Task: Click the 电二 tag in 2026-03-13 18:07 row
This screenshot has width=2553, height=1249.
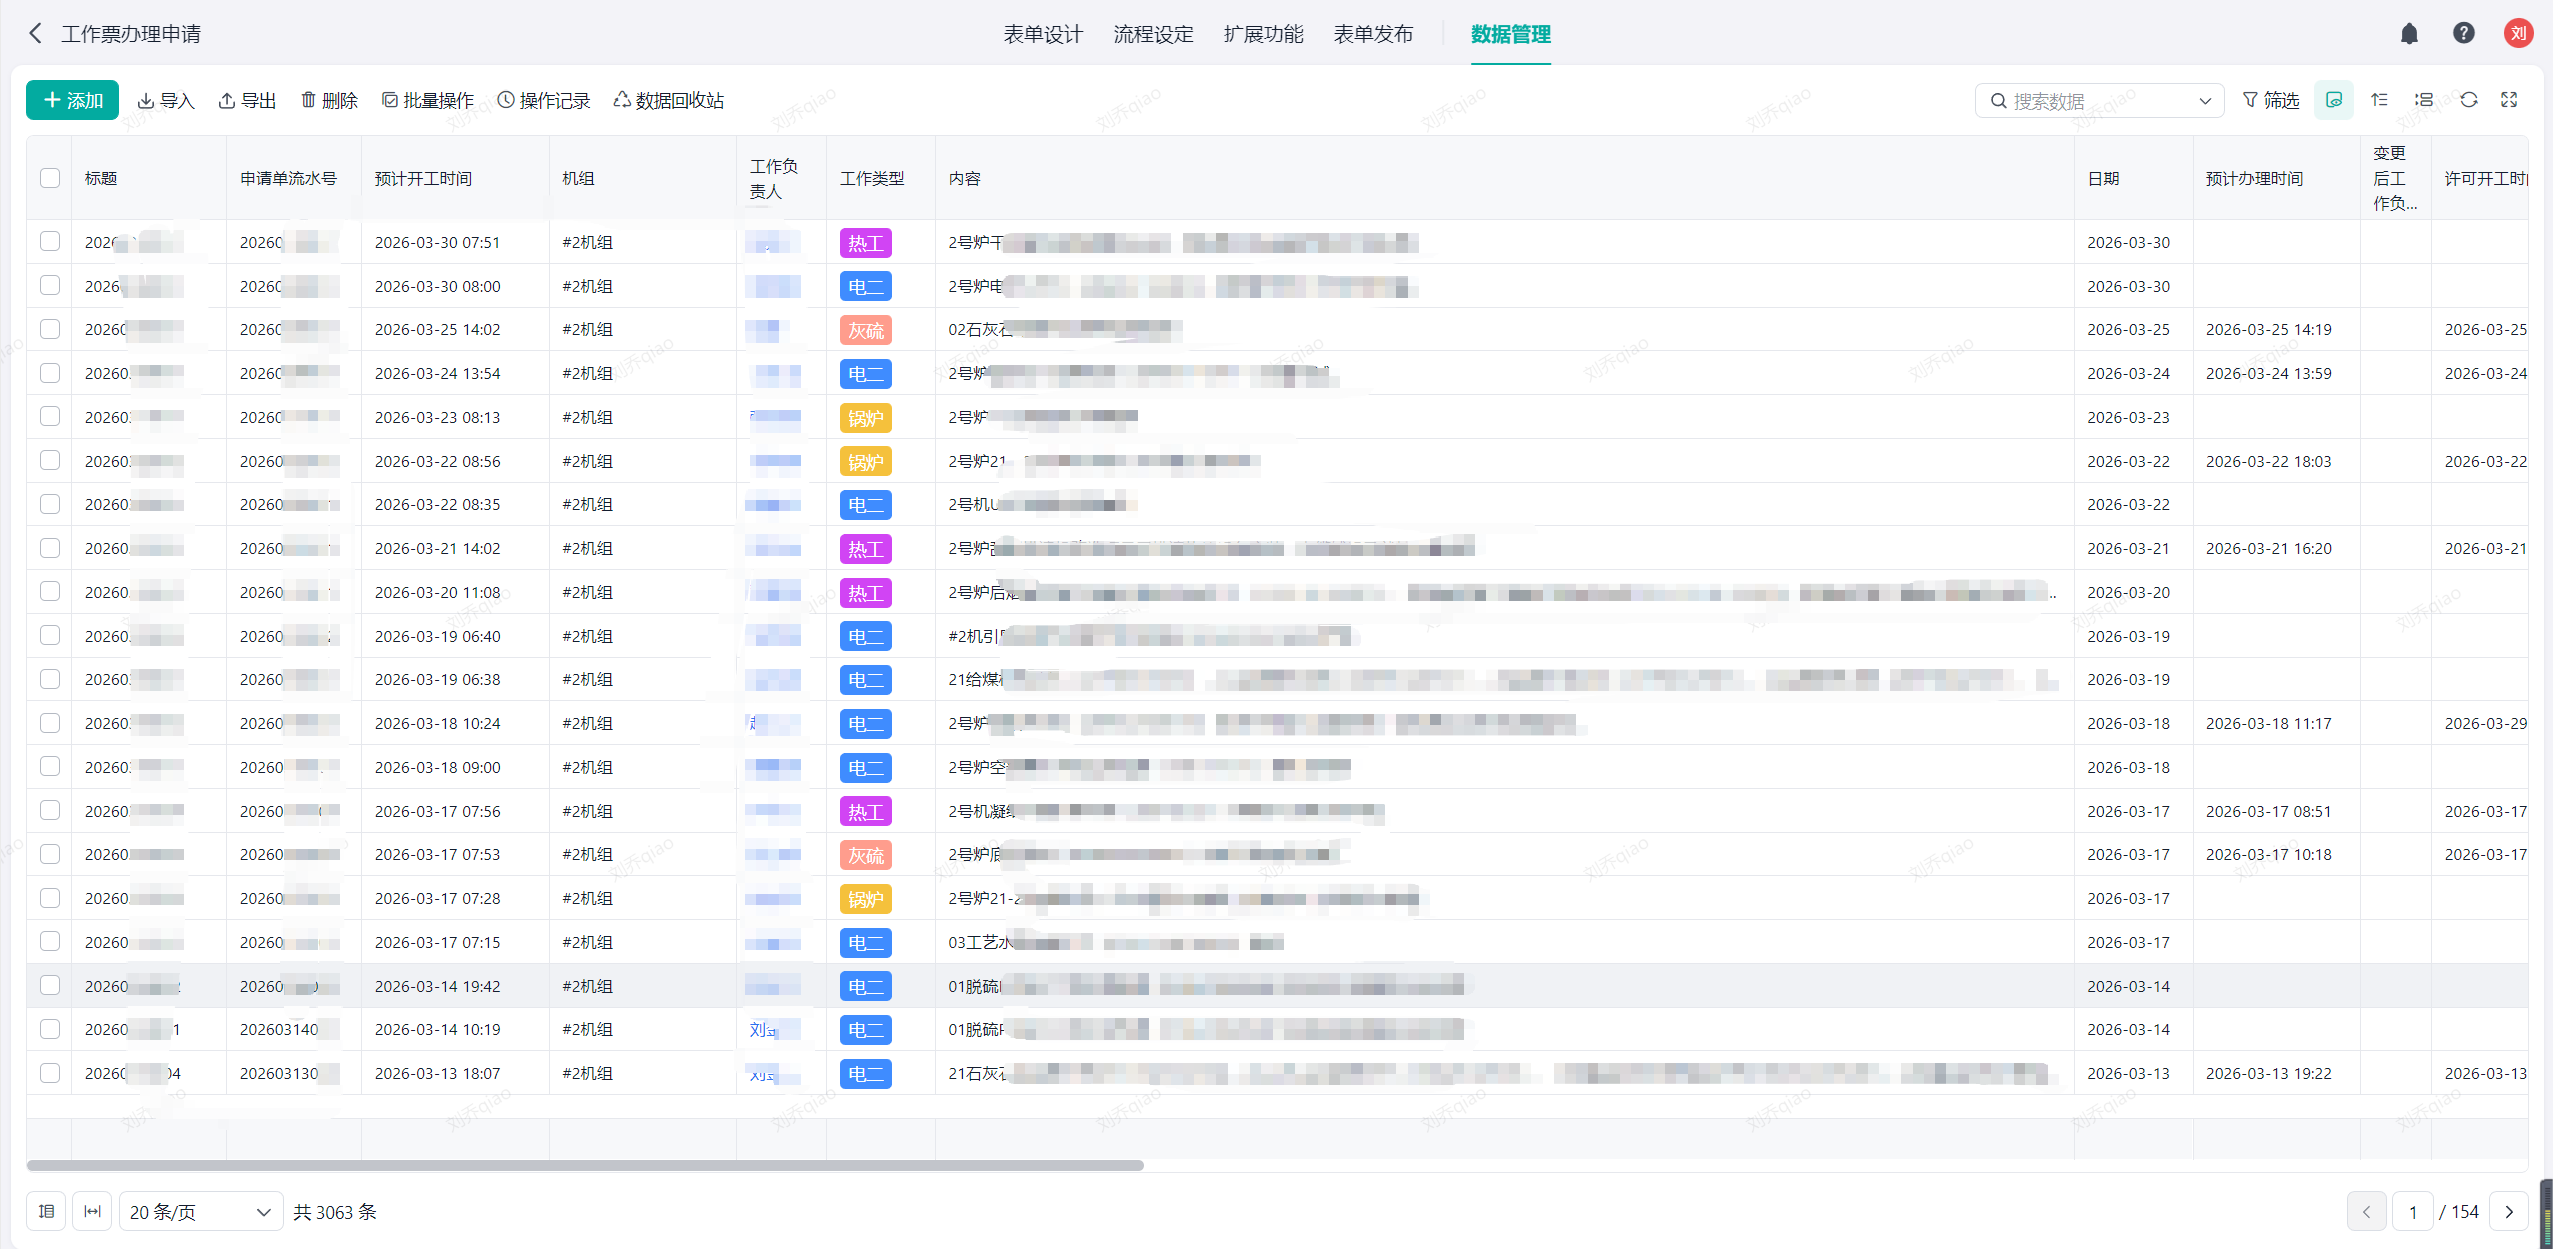Action: 865,1074
